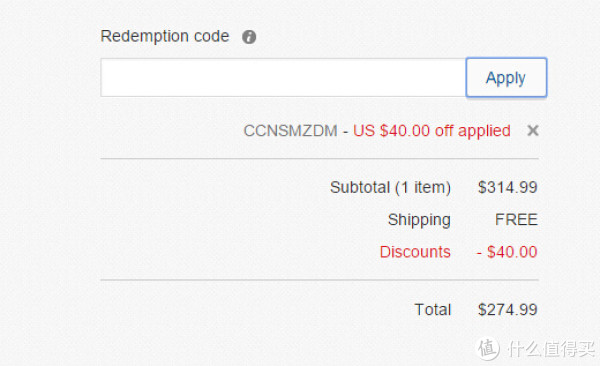The image size is (600, 366).
Task: Click the 值 watermark logo icon
Action: (488, 348)
